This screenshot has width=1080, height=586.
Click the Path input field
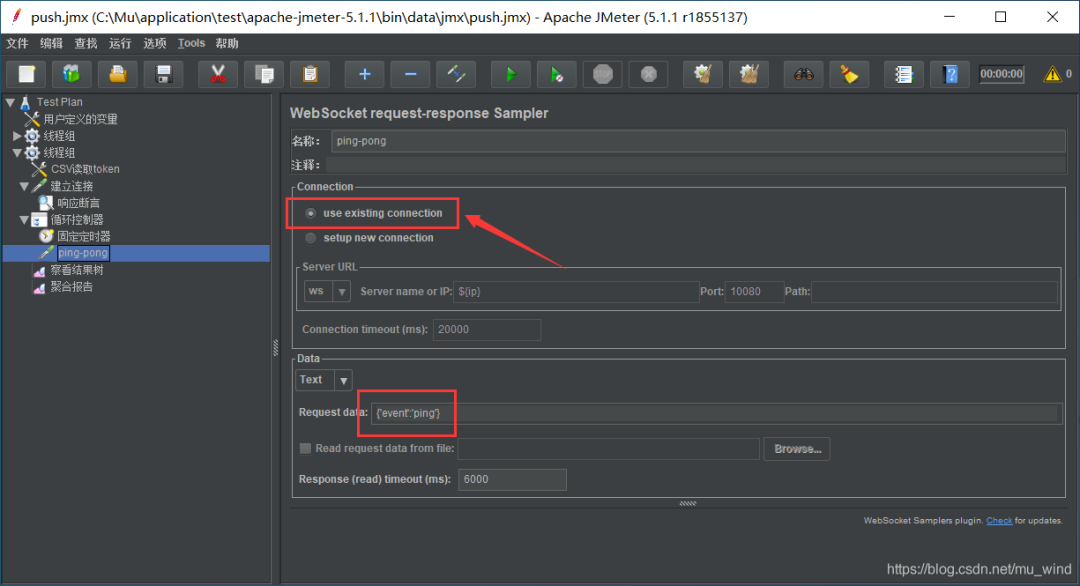(x=934, y=291)
